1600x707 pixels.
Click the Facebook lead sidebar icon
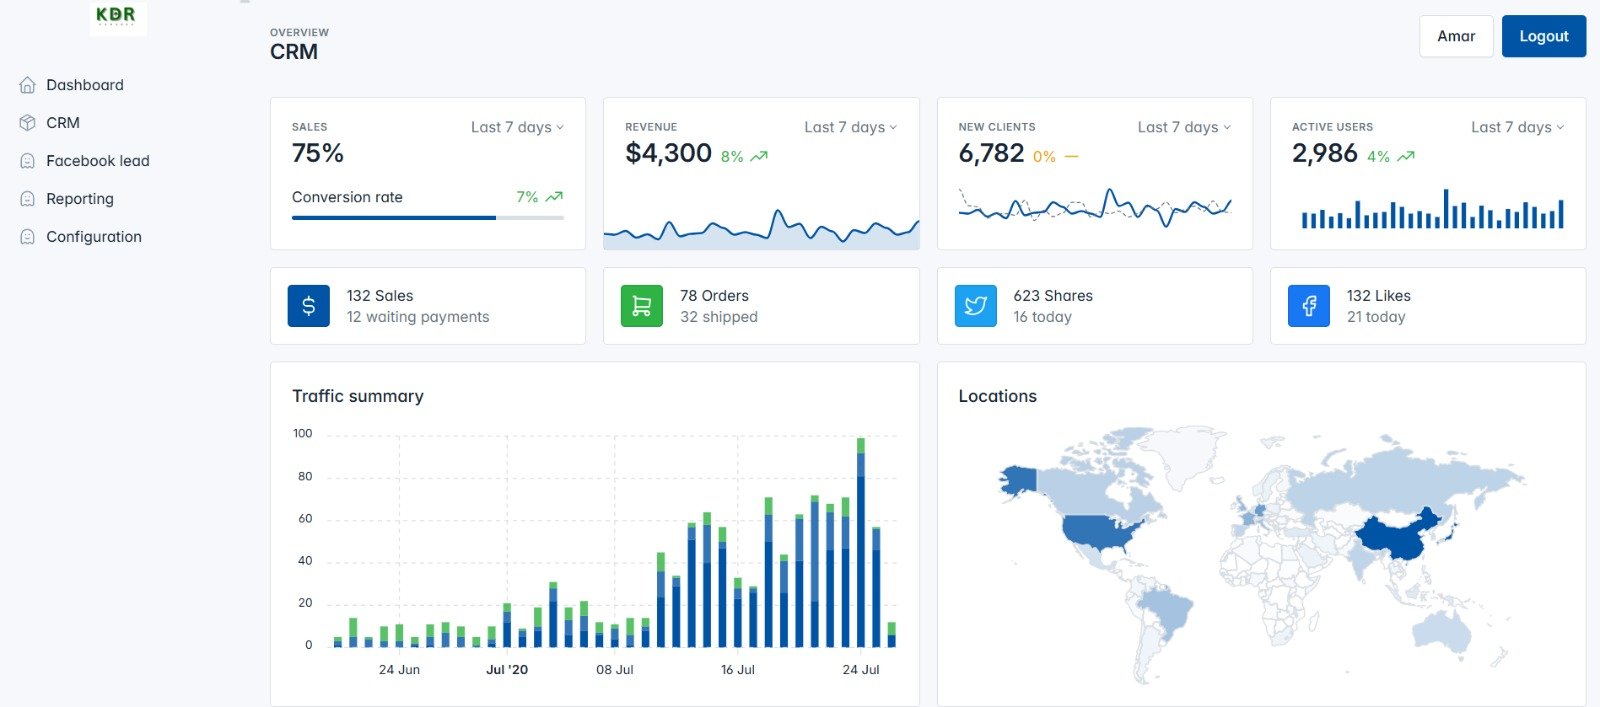28,161
